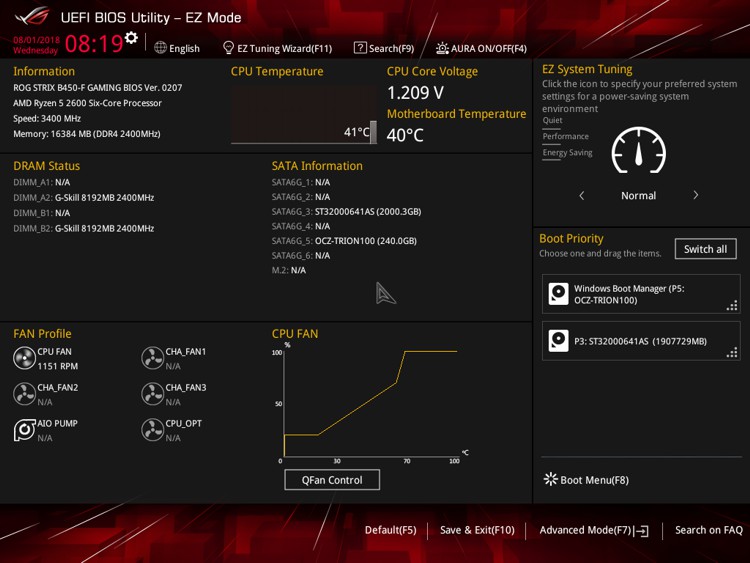Click the FAN Profile heading
Viewport: 750px width, 563px height.
point(42,333)
